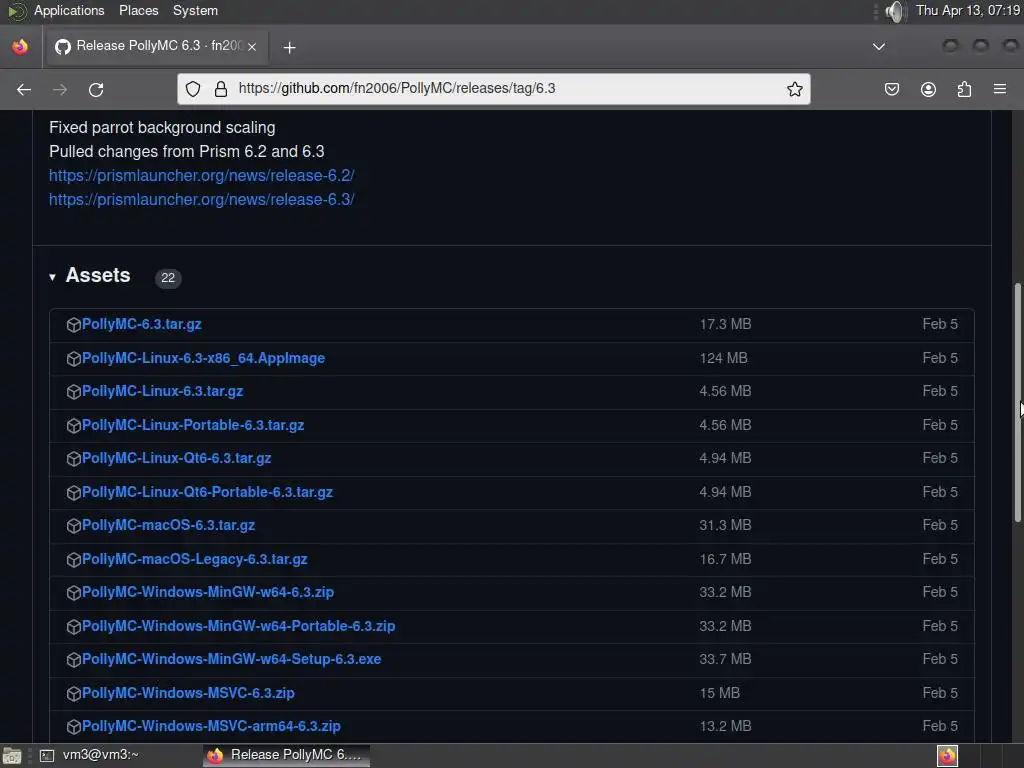Screen dimensions: 1024x768
Task: Click package icon beside PollyMC-Linux-Portable-6.3.tar.gz
Action: (74, 425)
